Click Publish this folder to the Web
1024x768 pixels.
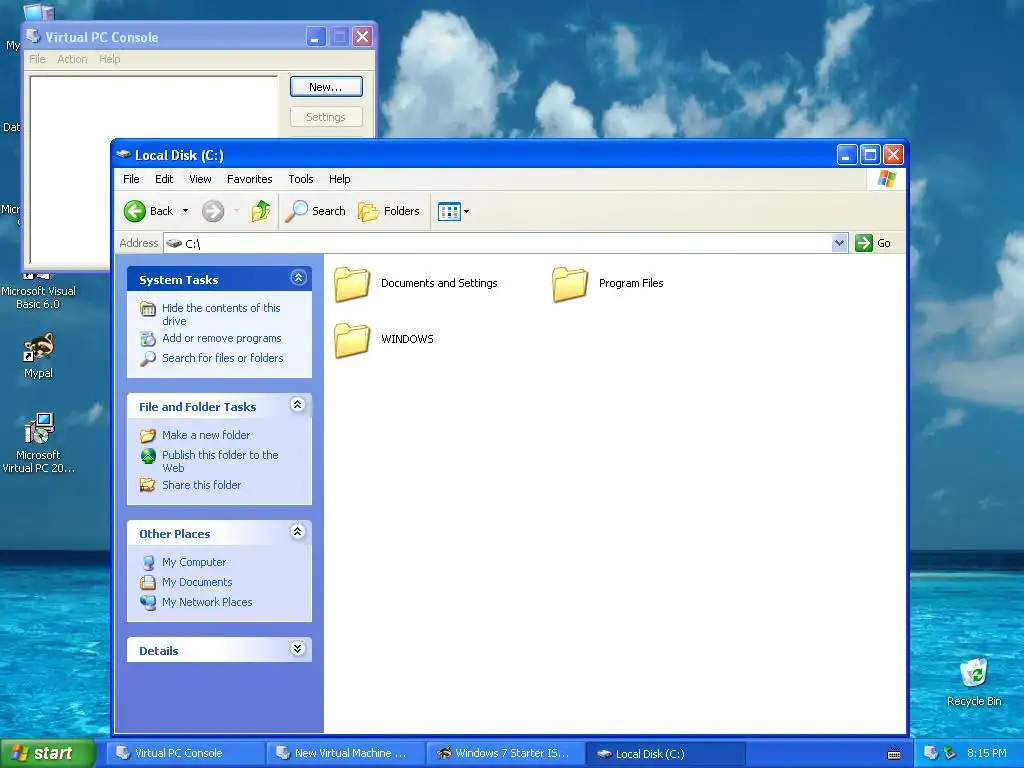click(x=220, y=461)
